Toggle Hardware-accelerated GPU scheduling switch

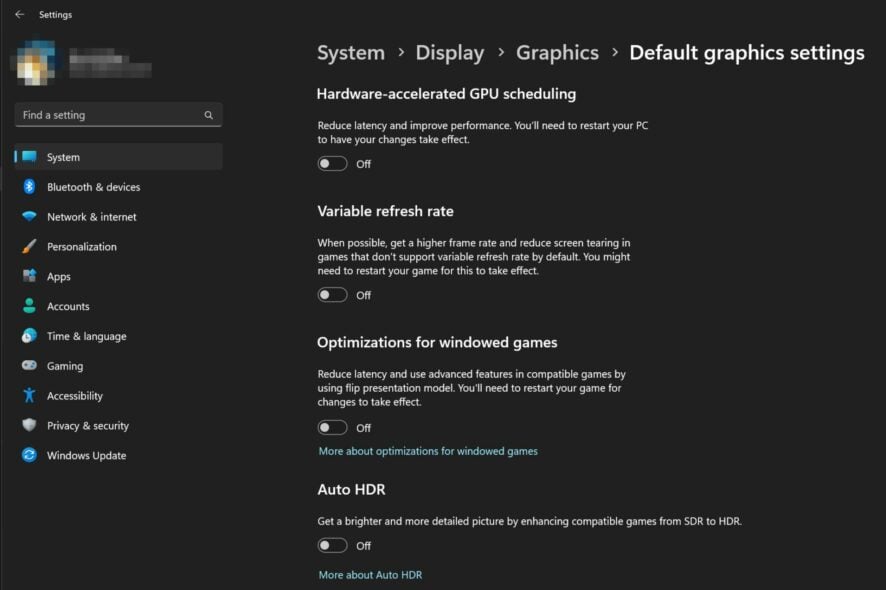332,164
